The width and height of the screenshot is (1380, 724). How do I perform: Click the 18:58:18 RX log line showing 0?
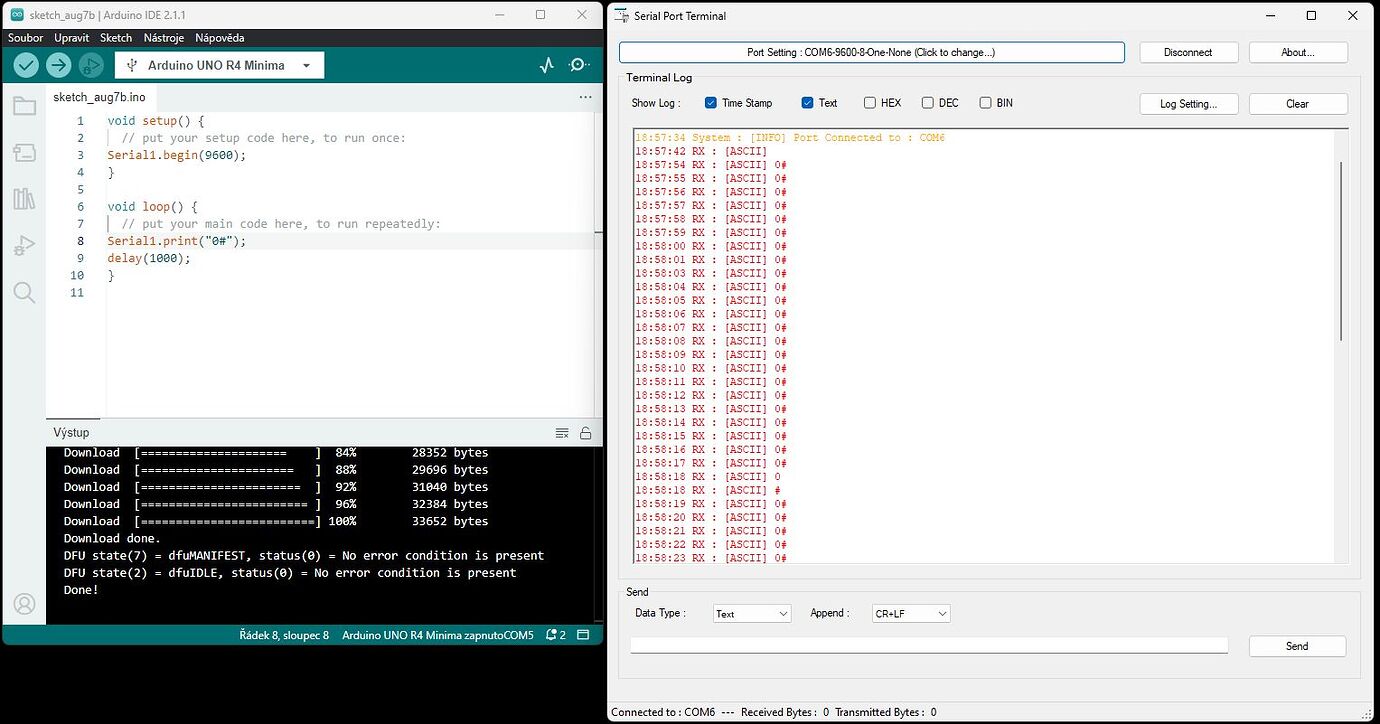pyautogui.click(x=708, y=477)
